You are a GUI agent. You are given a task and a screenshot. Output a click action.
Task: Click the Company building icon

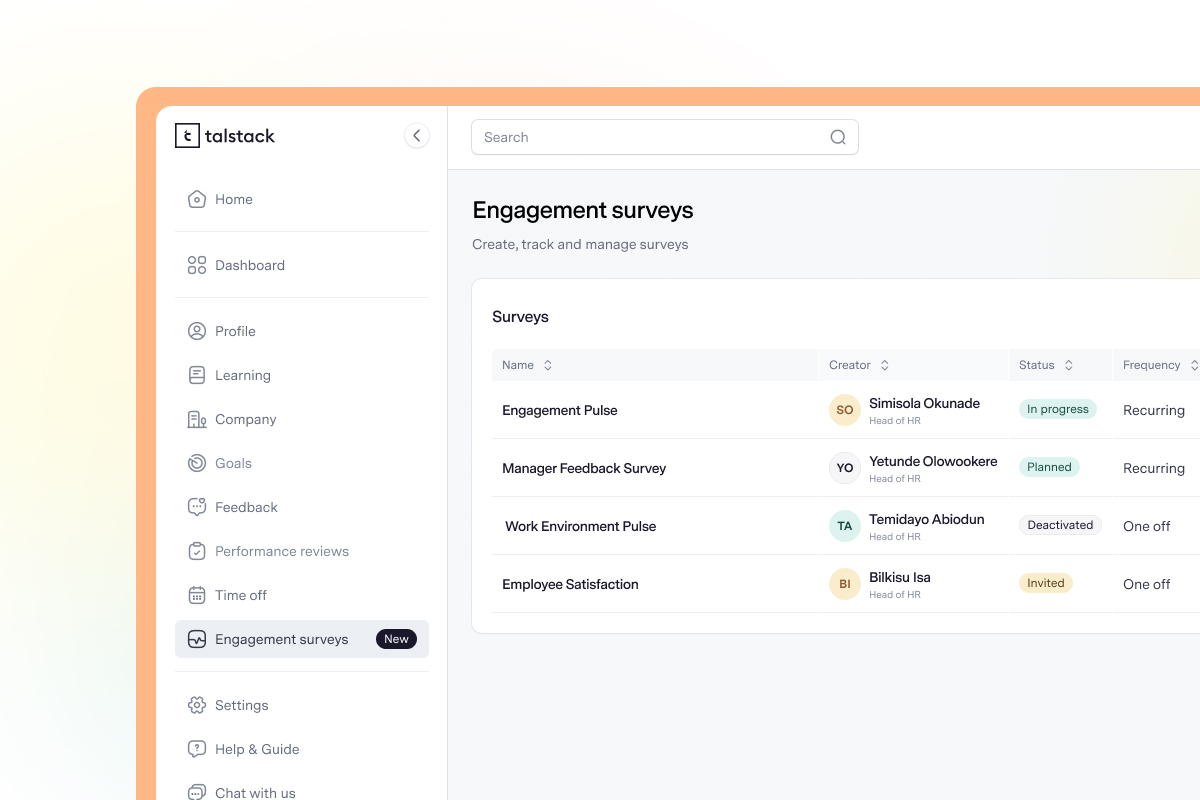coord(197,419)
